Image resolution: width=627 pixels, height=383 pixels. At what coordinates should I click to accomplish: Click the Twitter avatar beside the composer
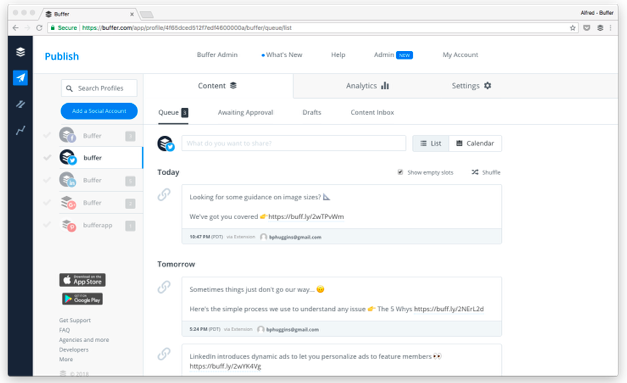click(x=166, y=143)
